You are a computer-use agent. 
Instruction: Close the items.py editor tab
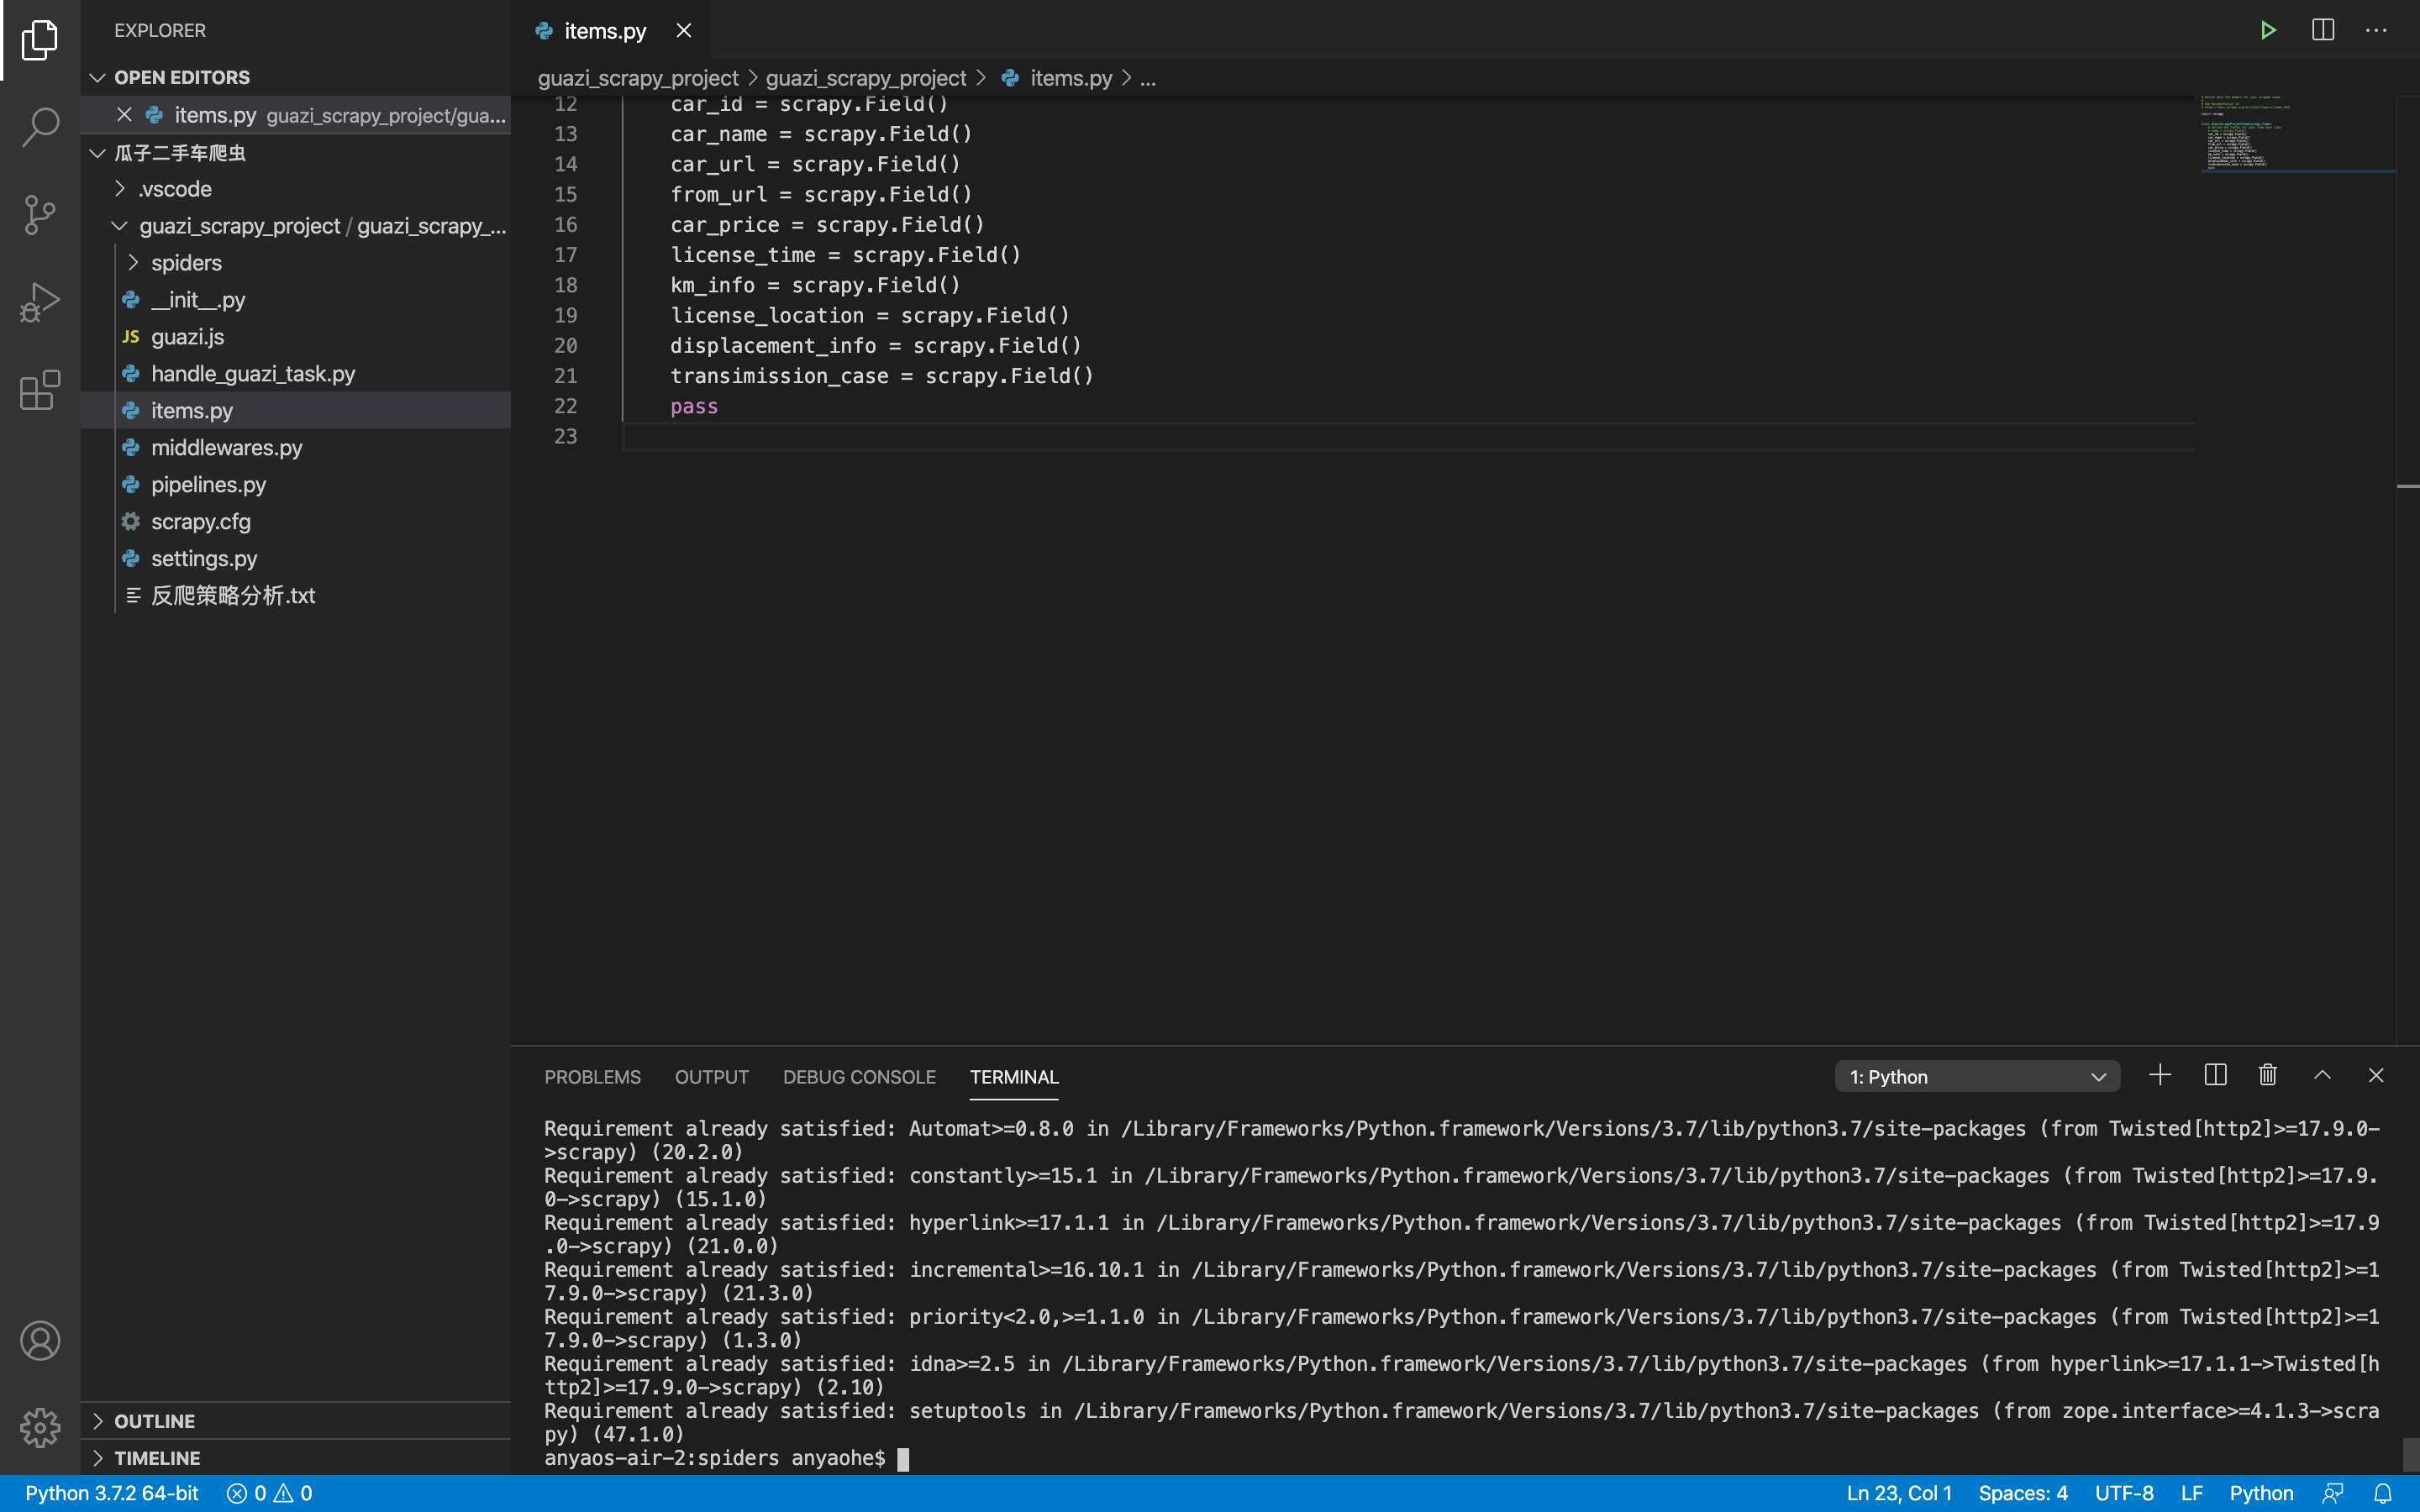(684, 30)
